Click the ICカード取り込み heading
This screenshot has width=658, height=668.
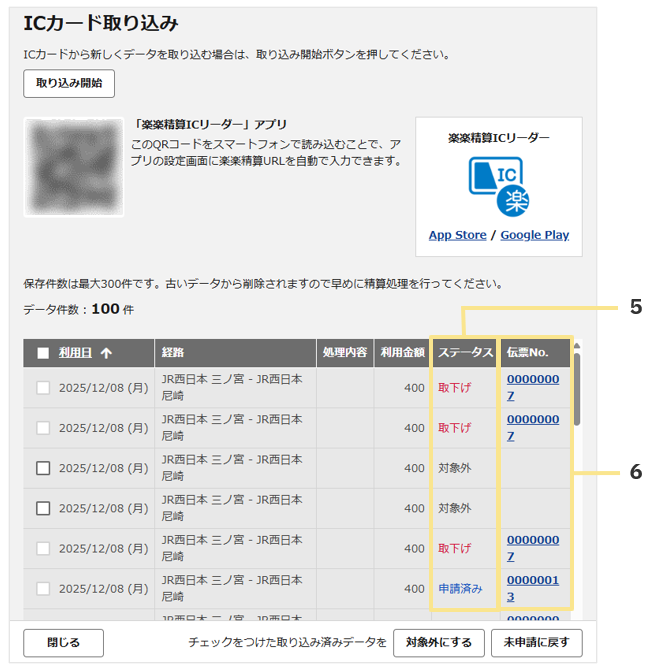coord(101,23)
